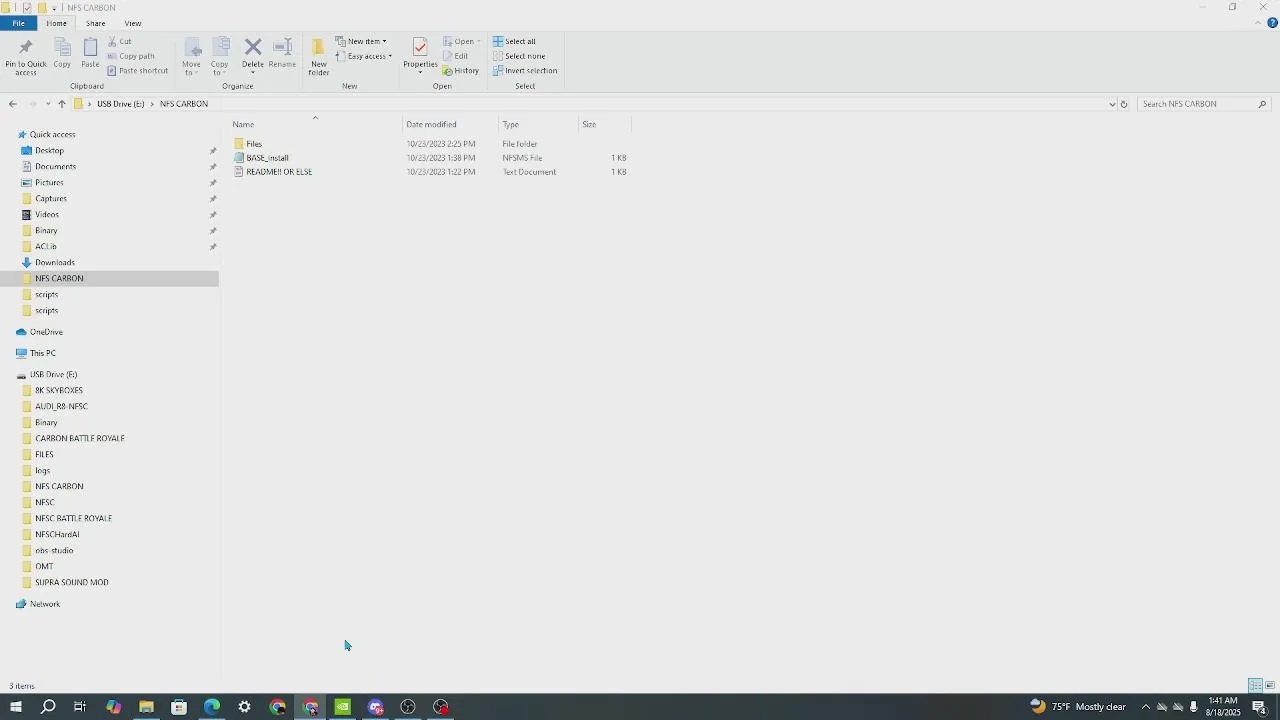
Task: Open Move to dropdown in ribbon
Action: (x=191, y=68)
